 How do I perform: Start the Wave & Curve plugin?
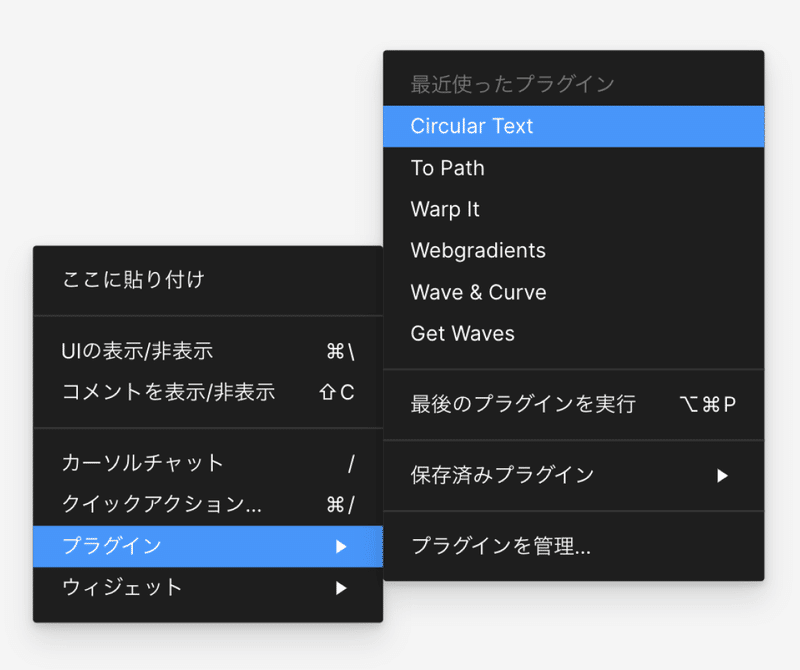pos(573,292)
